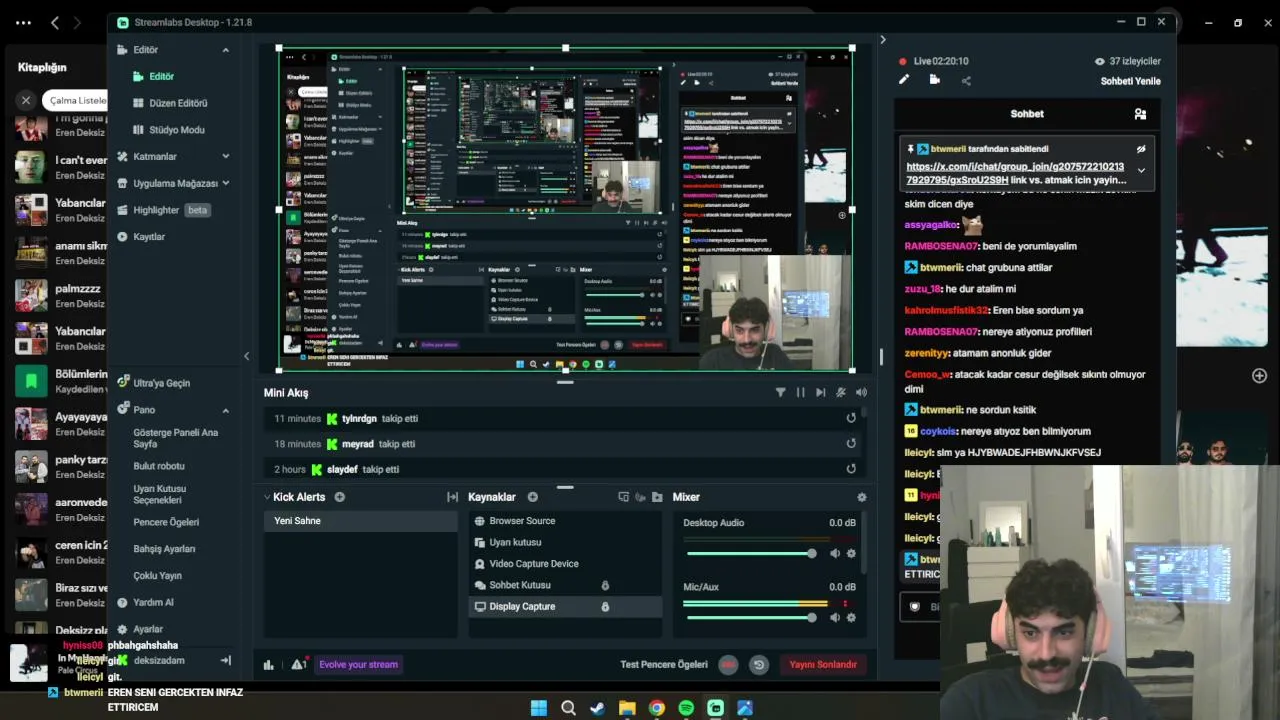The width and height of the screenshot is (1280, 720).
Task: Mute Desktop Audio
Action: [x=835, y=554]
